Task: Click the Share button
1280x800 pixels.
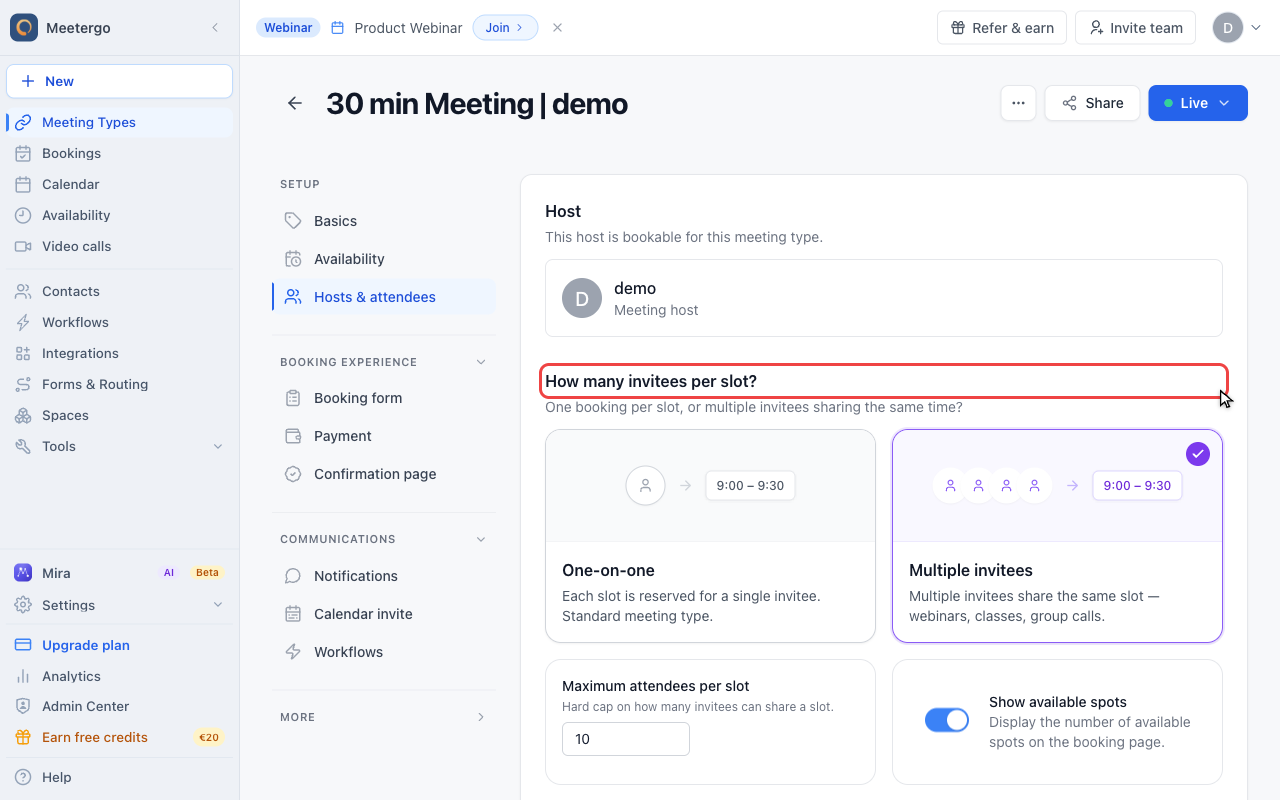Action: (1092, 103)
